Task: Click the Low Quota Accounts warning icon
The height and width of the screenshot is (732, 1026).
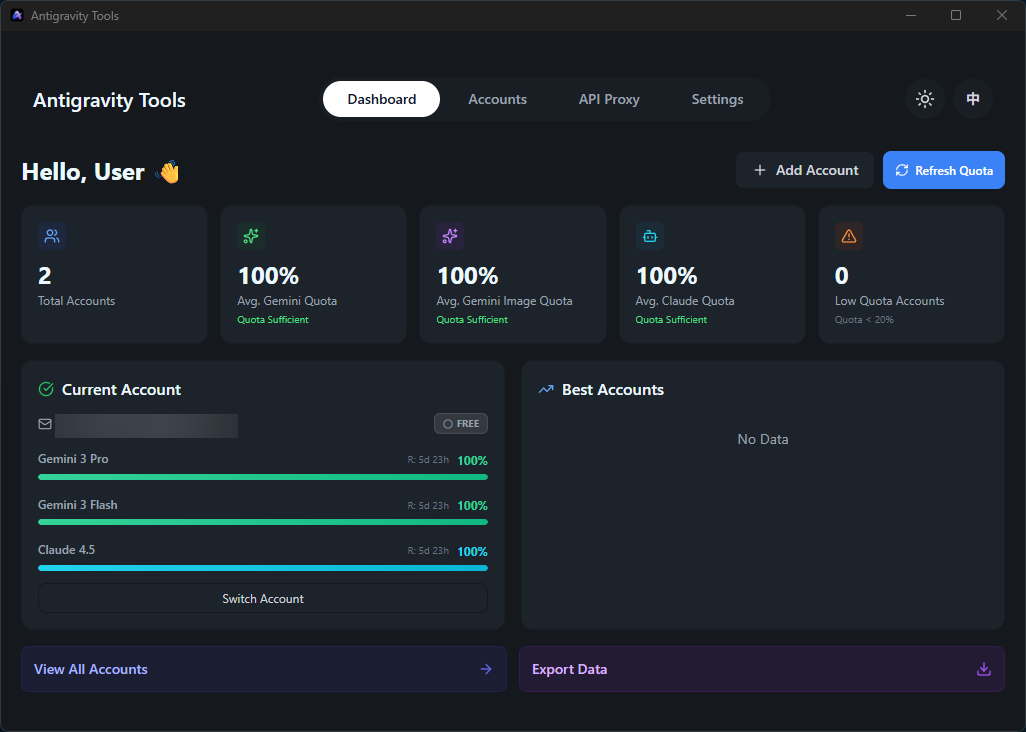Action: (849, 236)
